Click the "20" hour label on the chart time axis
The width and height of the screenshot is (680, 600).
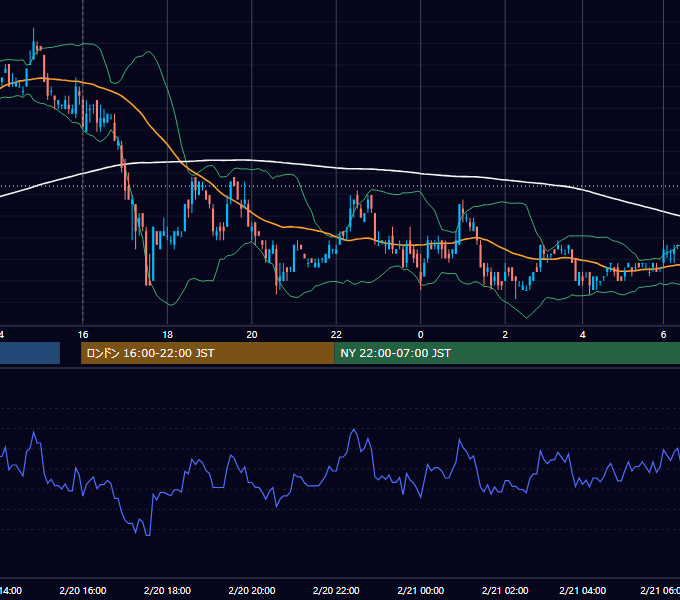tap(252, 335)
